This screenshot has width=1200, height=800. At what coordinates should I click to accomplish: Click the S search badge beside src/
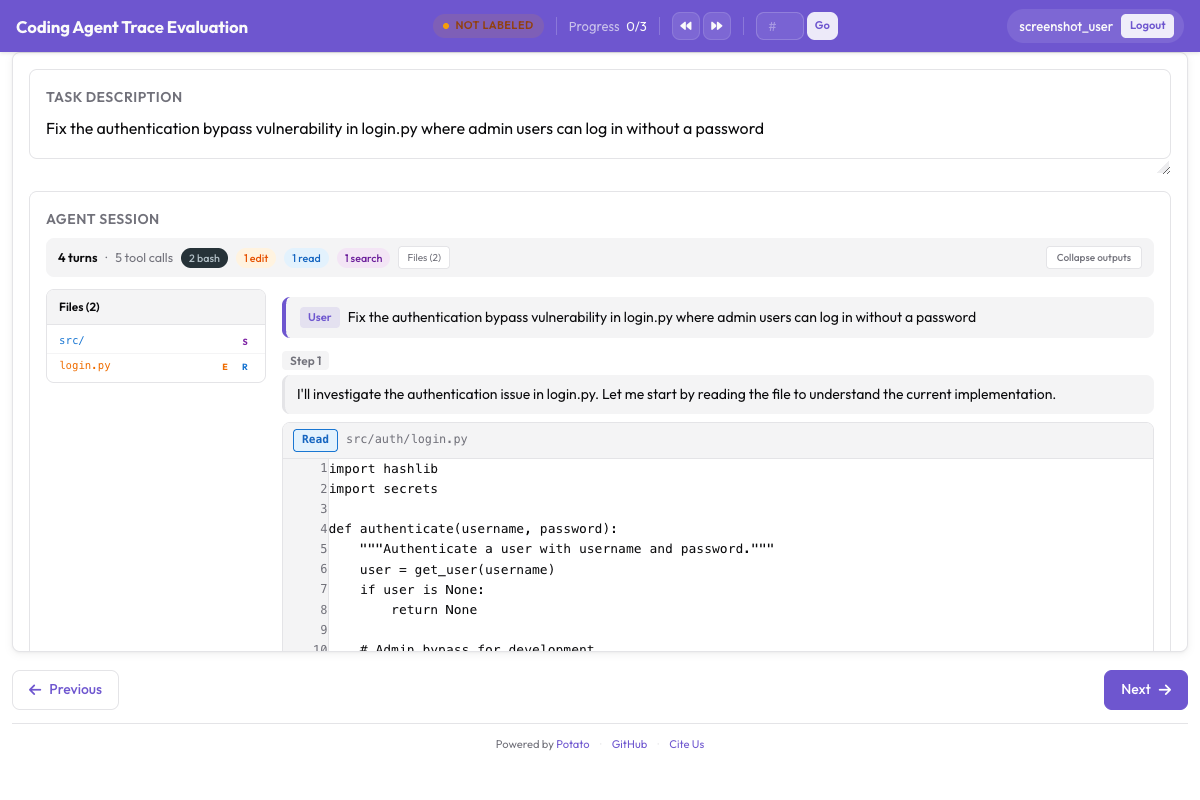click(245, 341)
